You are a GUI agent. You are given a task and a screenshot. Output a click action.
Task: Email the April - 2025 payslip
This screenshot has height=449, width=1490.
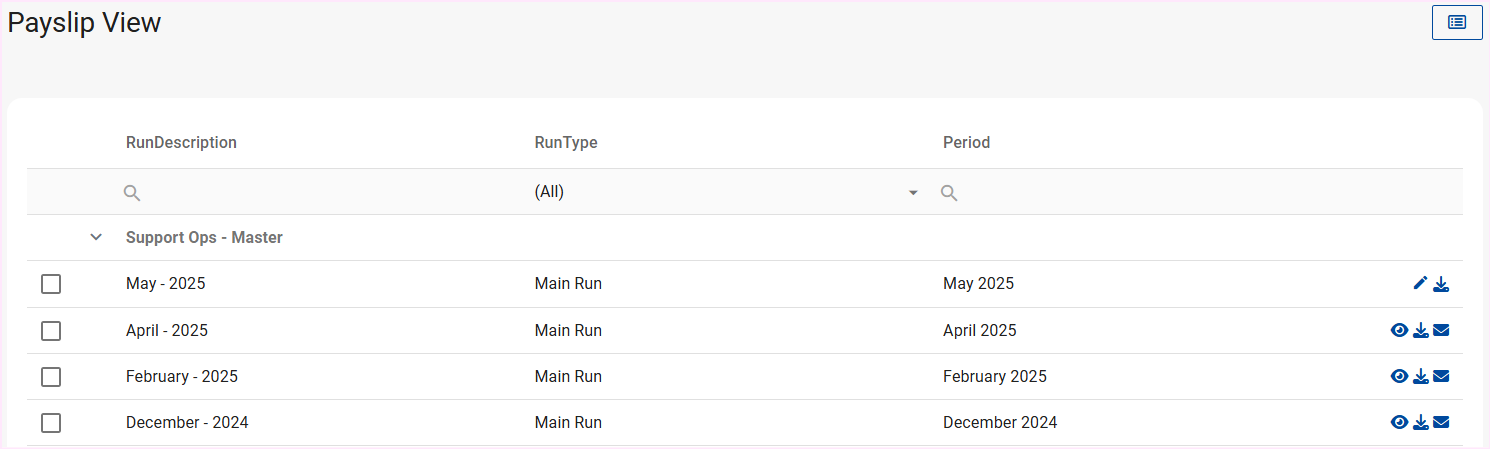pos(1441,331)
